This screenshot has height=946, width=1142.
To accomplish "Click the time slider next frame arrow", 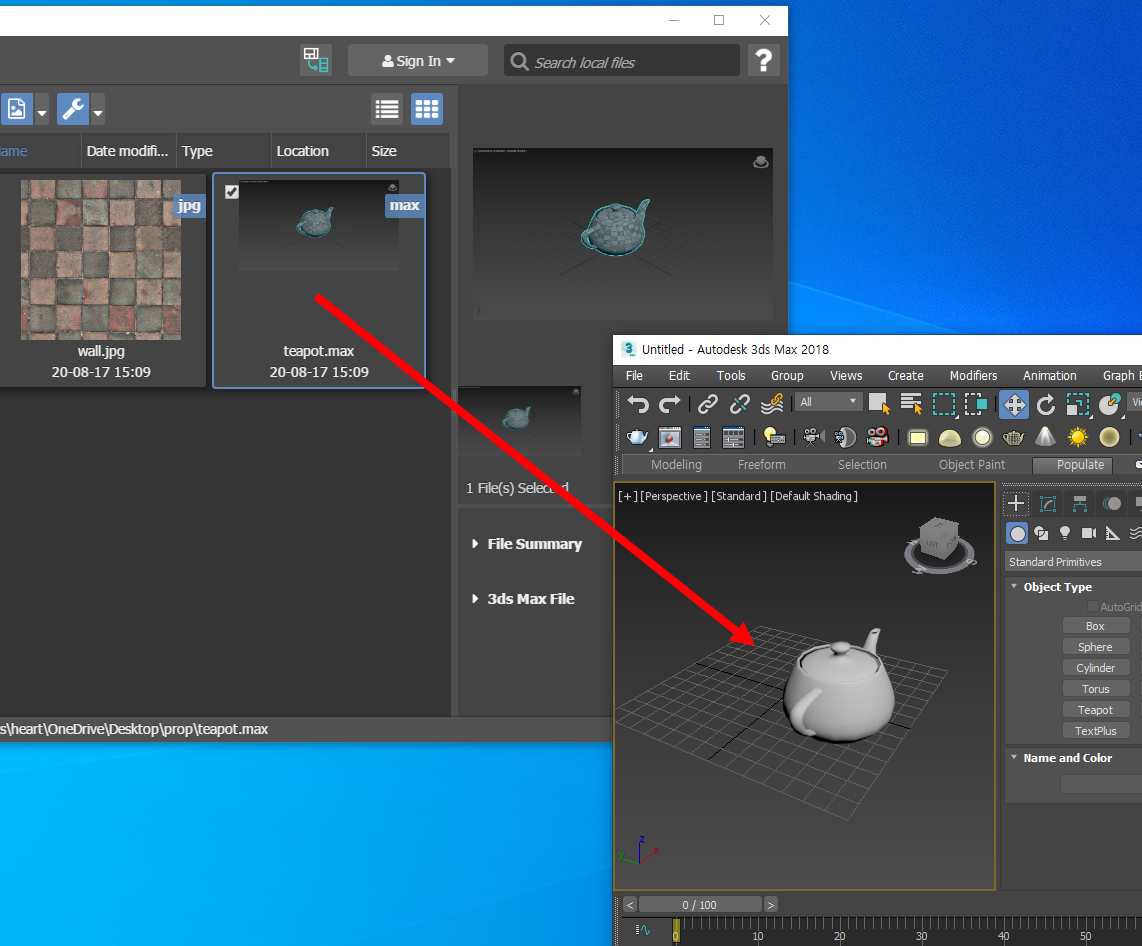I will click(771, 904).
